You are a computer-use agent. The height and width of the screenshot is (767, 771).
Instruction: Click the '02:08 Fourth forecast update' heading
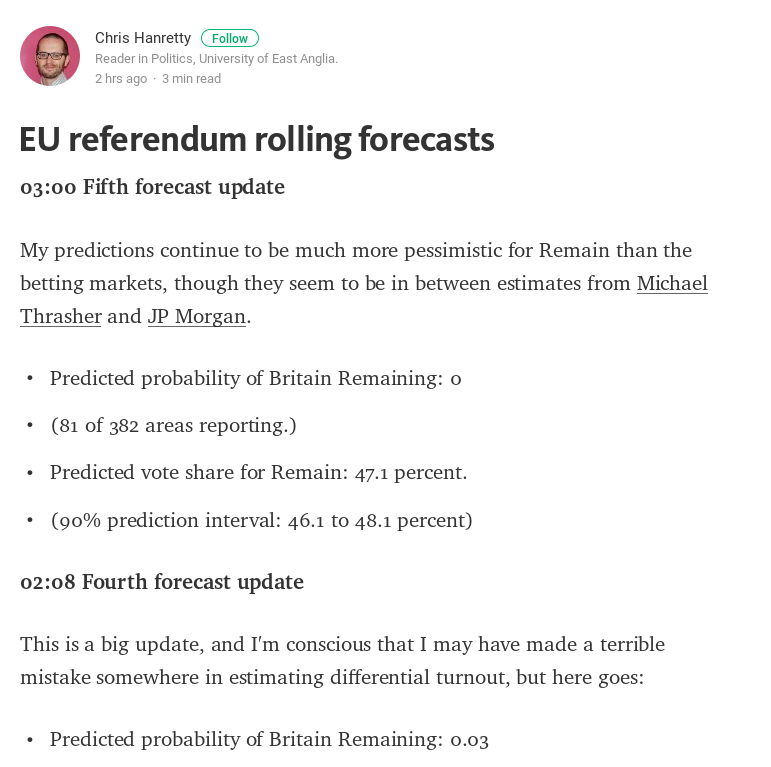[x=162, y=582]
